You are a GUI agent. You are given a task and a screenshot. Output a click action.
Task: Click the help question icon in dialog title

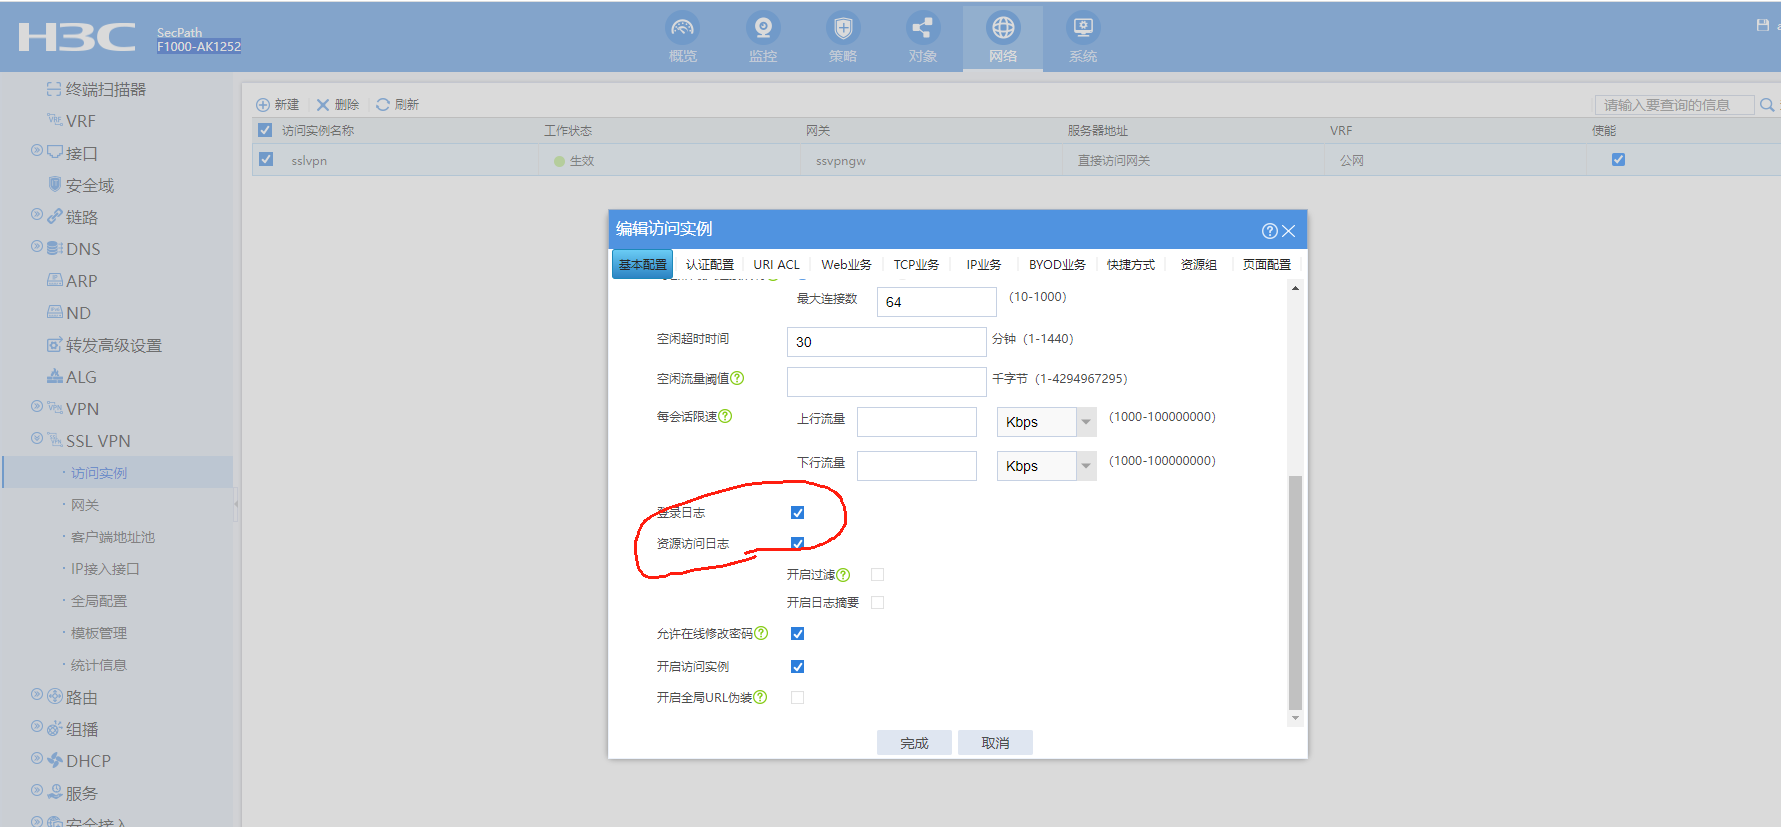[1269, 231]
